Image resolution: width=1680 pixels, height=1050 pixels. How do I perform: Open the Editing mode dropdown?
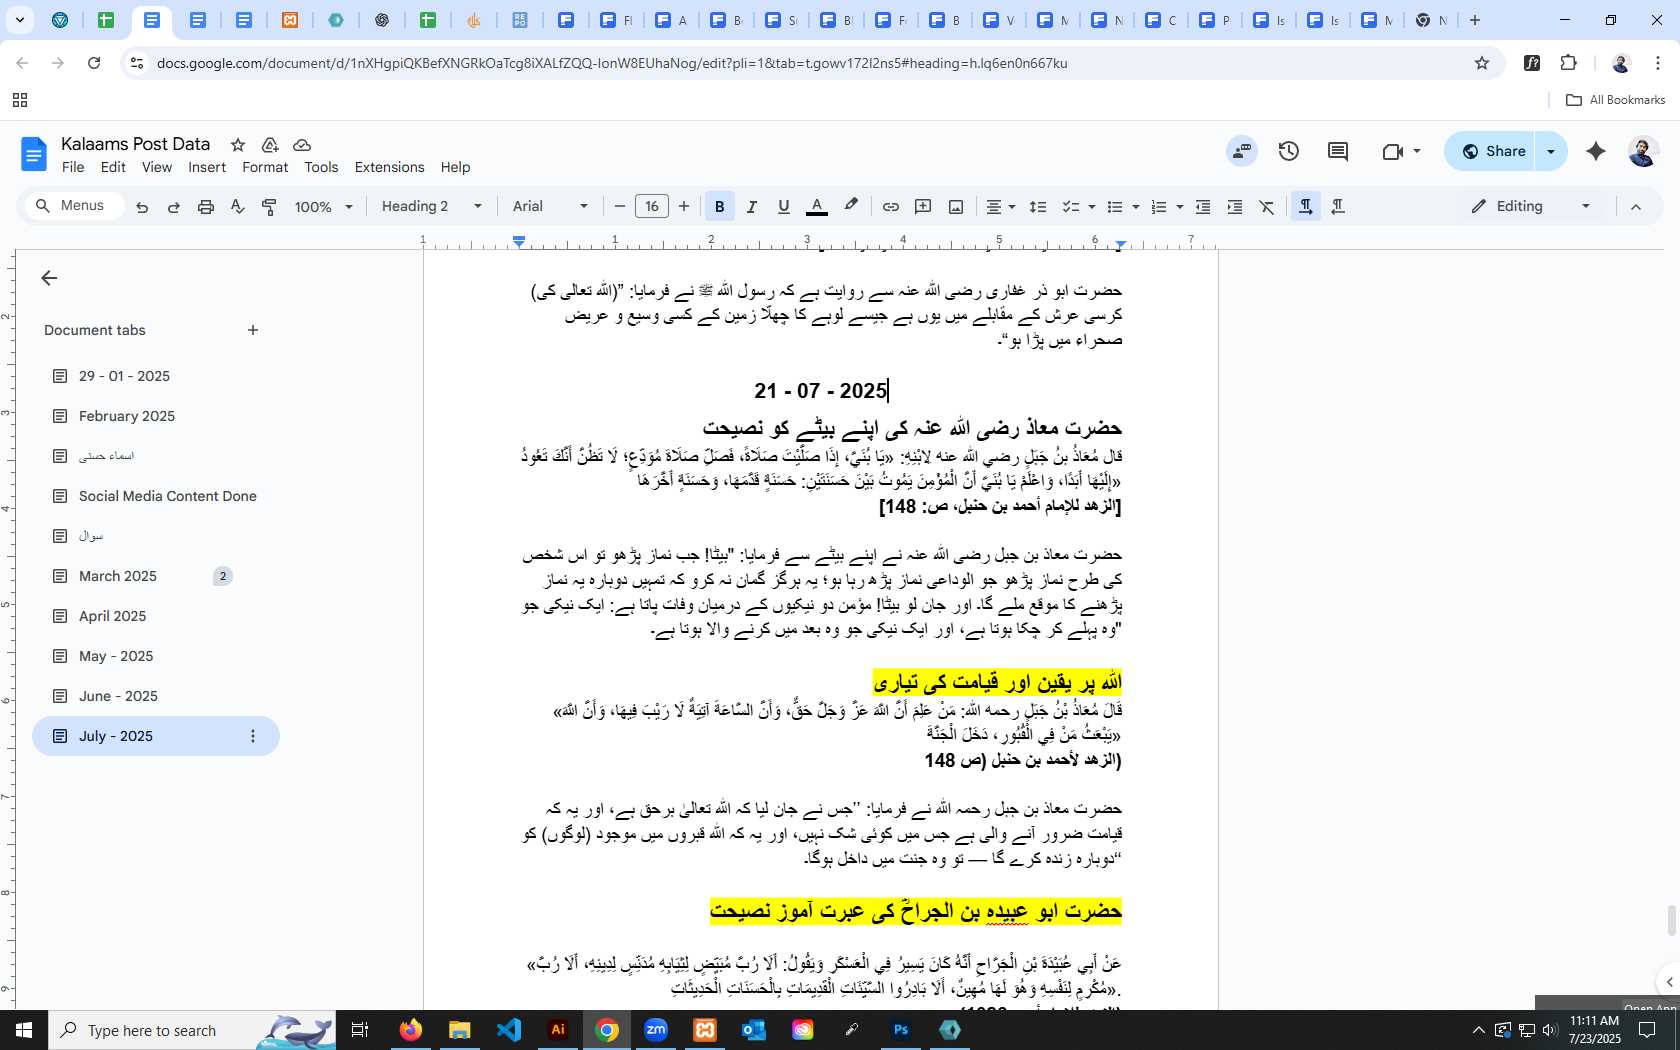(1530, 207)
